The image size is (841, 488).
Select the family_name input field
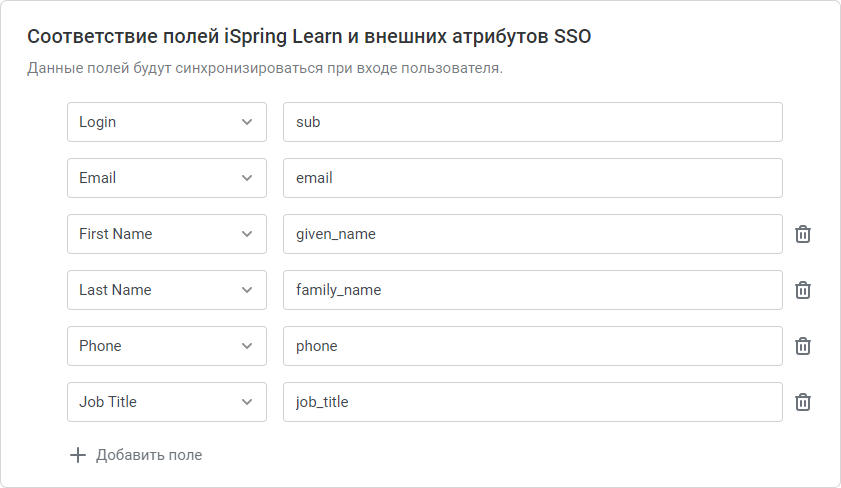point(533,290)
